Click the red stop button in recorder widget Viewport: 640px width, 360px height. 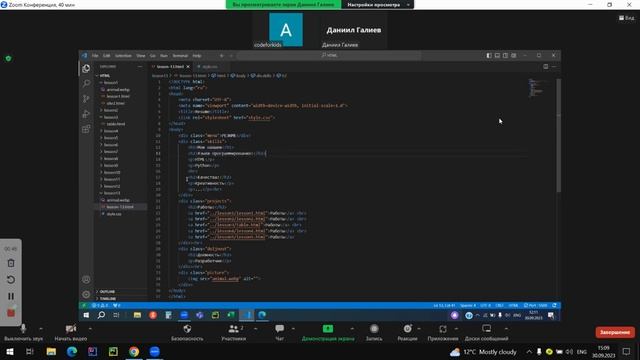(x=11, y=313)
